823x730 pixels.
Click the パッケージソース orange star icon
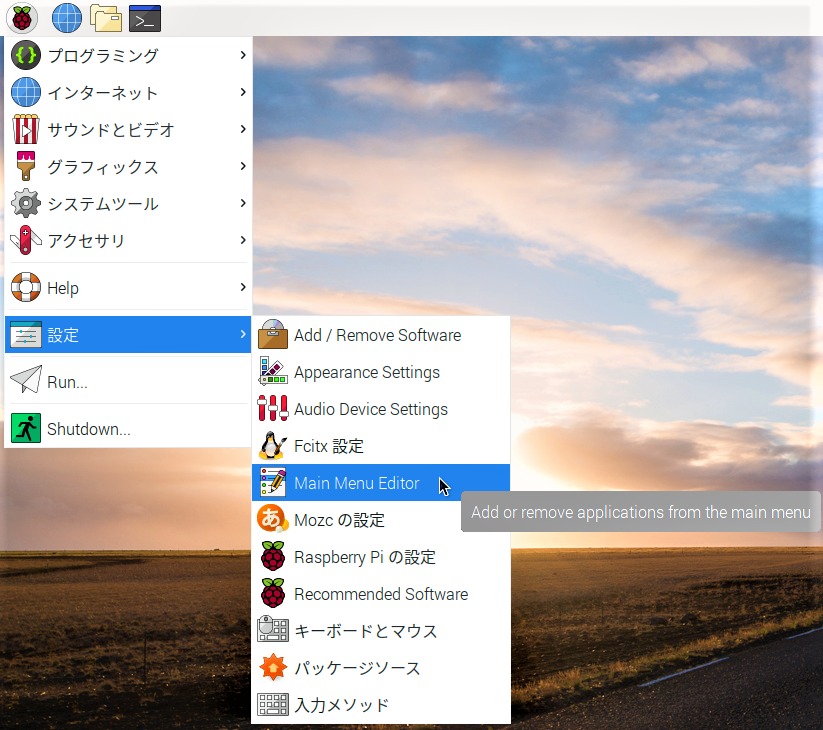coord(273,667)
